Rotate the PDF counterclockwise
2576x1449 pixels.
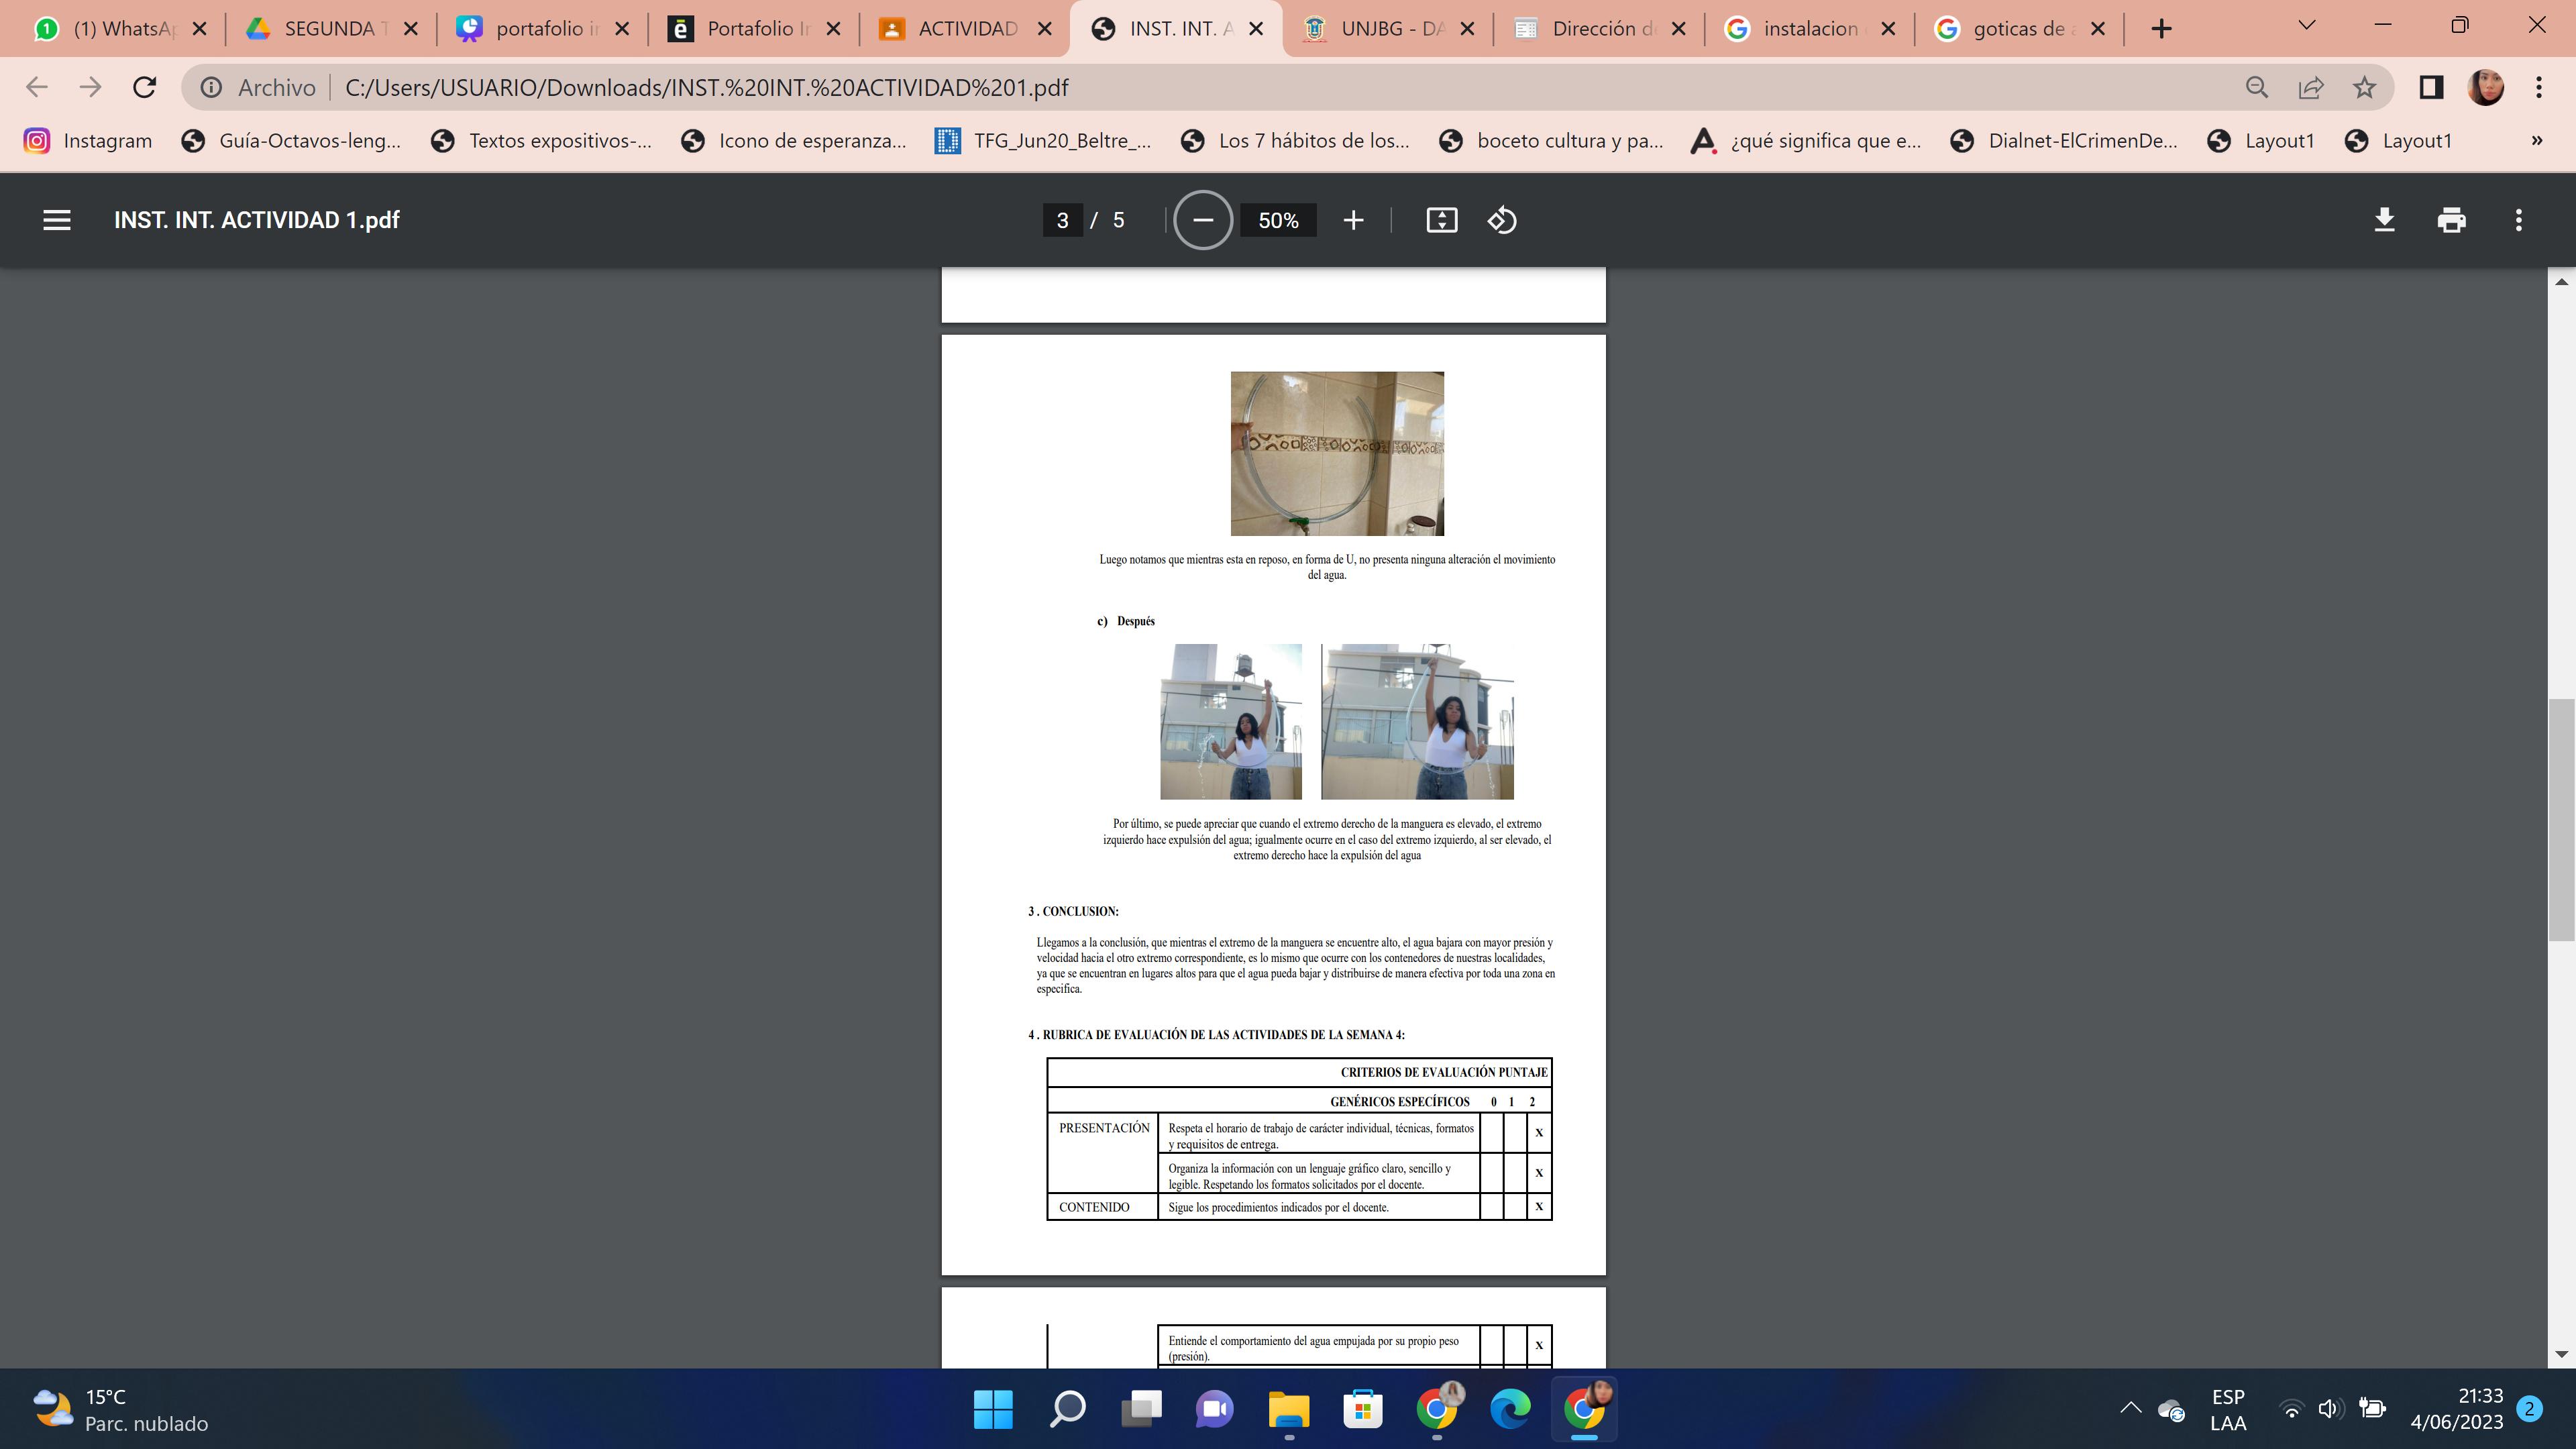[x=1502, y=220]
